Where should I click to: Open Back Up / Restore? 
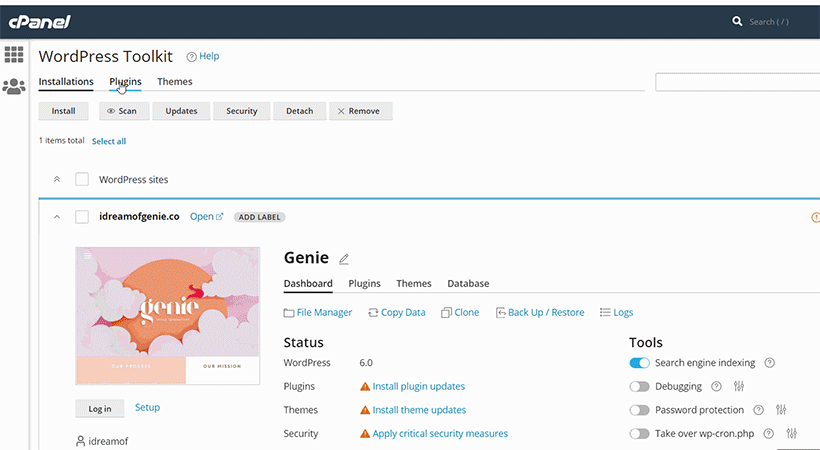pyautogui.click(x=540, y=312)
